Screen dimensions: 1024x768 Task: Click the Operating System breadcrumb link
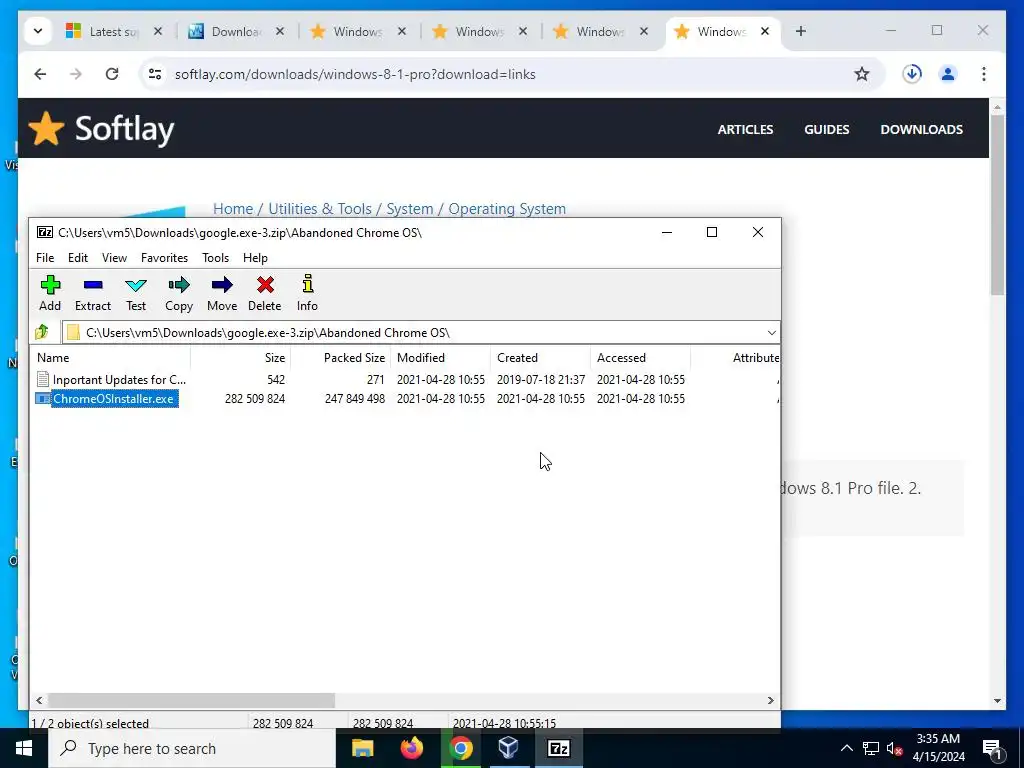coord(507,209)
